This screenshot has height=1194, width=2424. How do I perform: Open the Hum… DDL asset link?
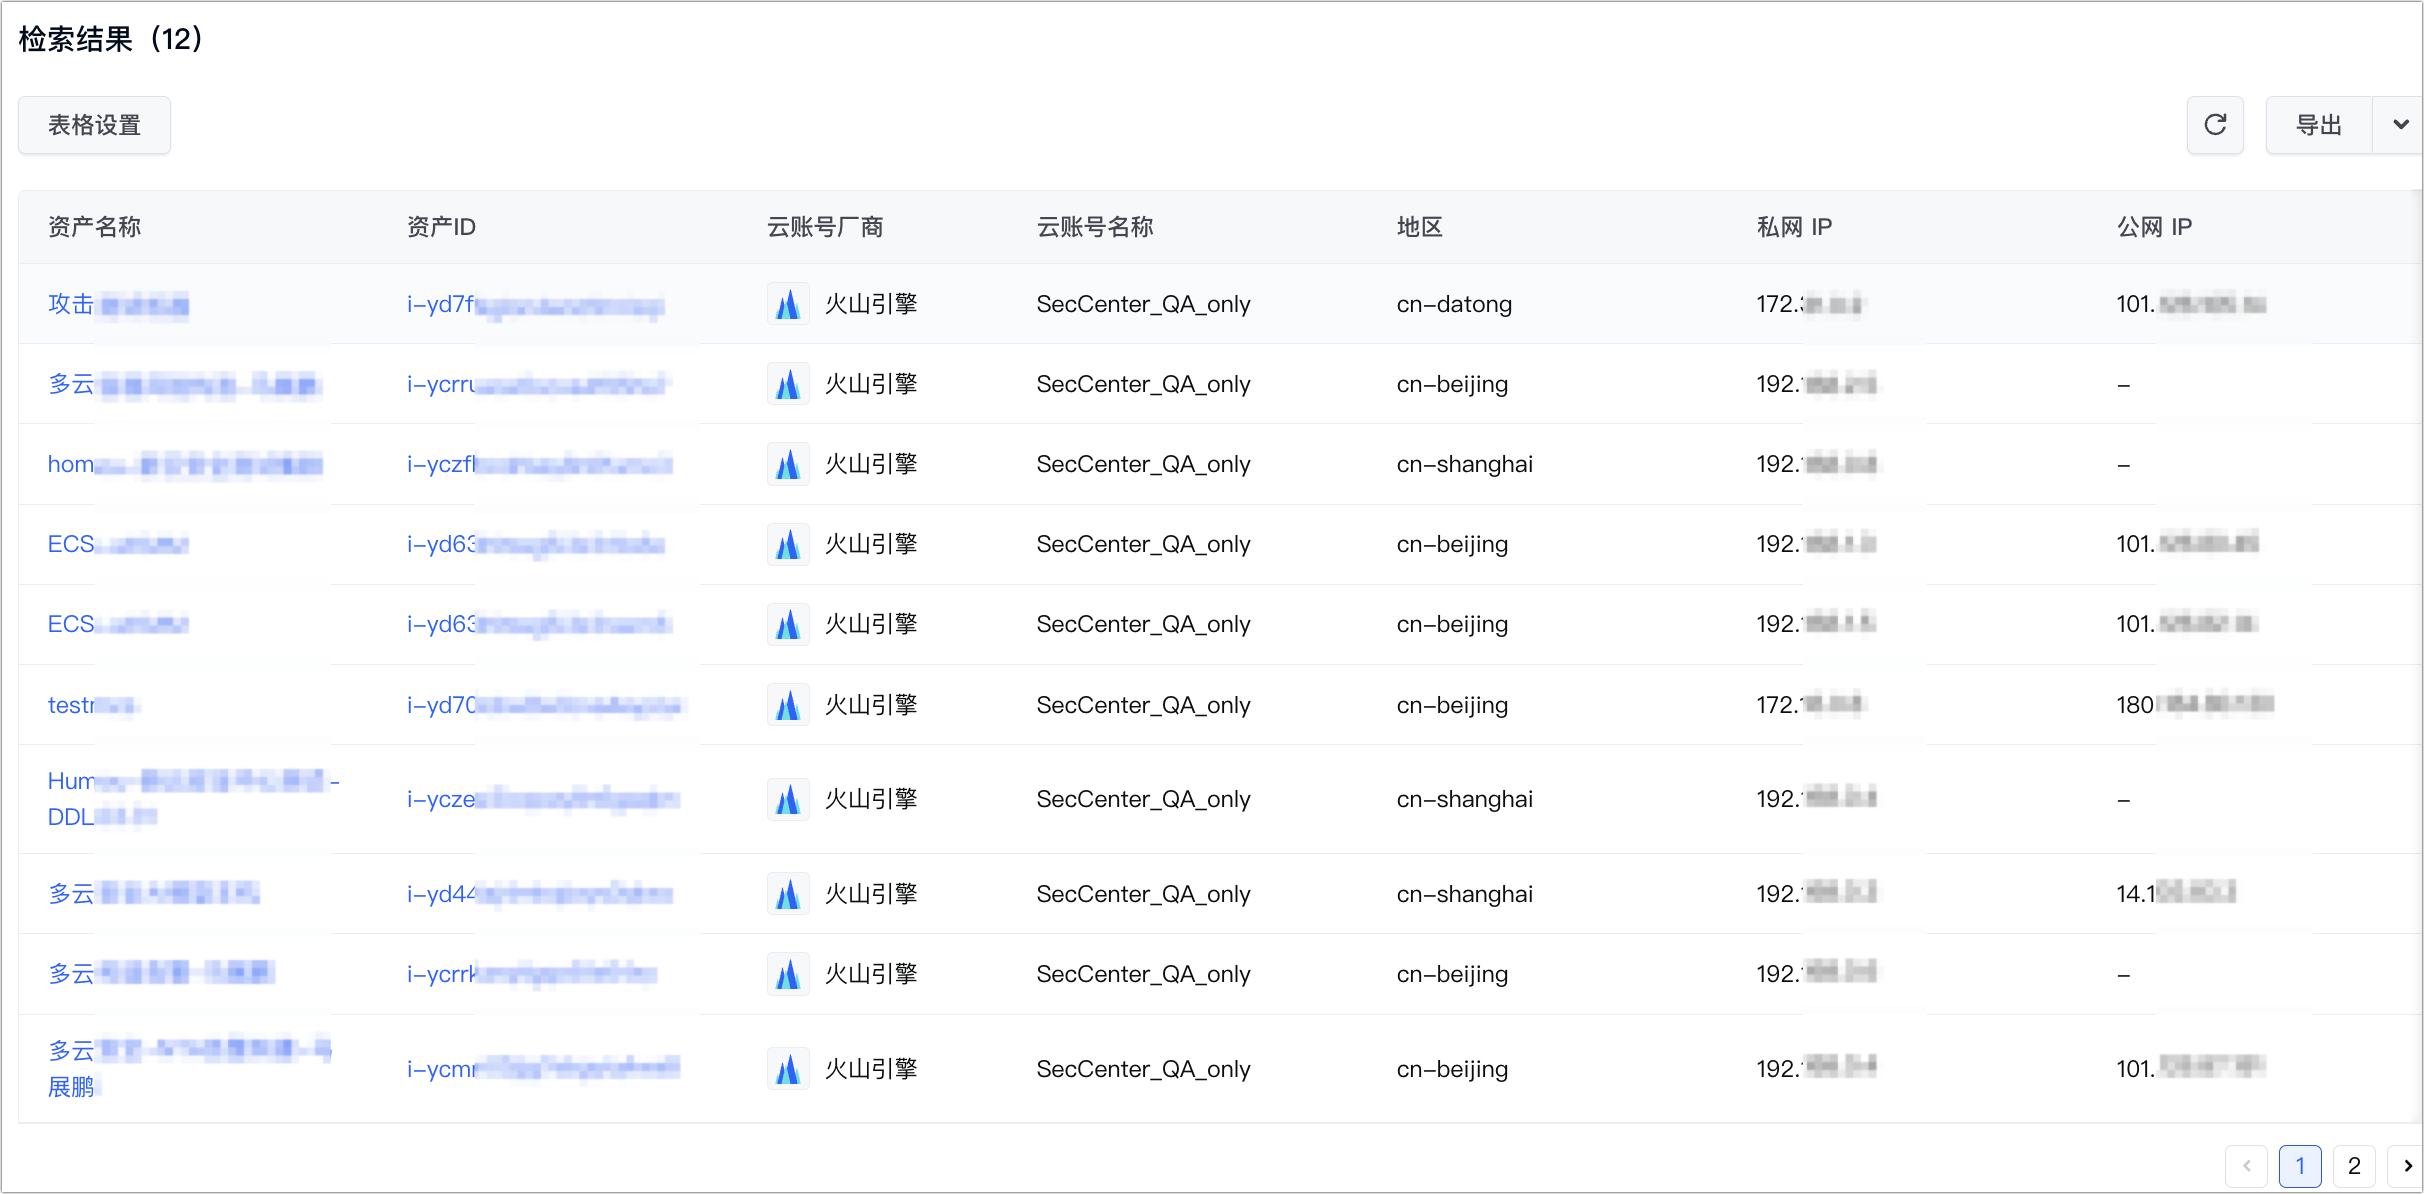[193, 799]
